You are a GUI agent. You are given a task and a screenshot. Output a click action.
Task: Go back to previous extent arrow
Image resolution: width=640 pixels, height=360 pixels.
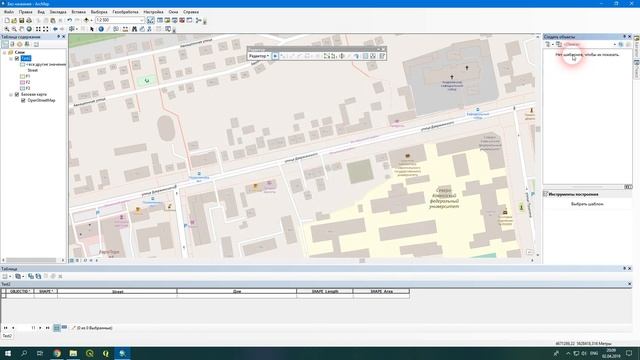(x=55, y=29)
